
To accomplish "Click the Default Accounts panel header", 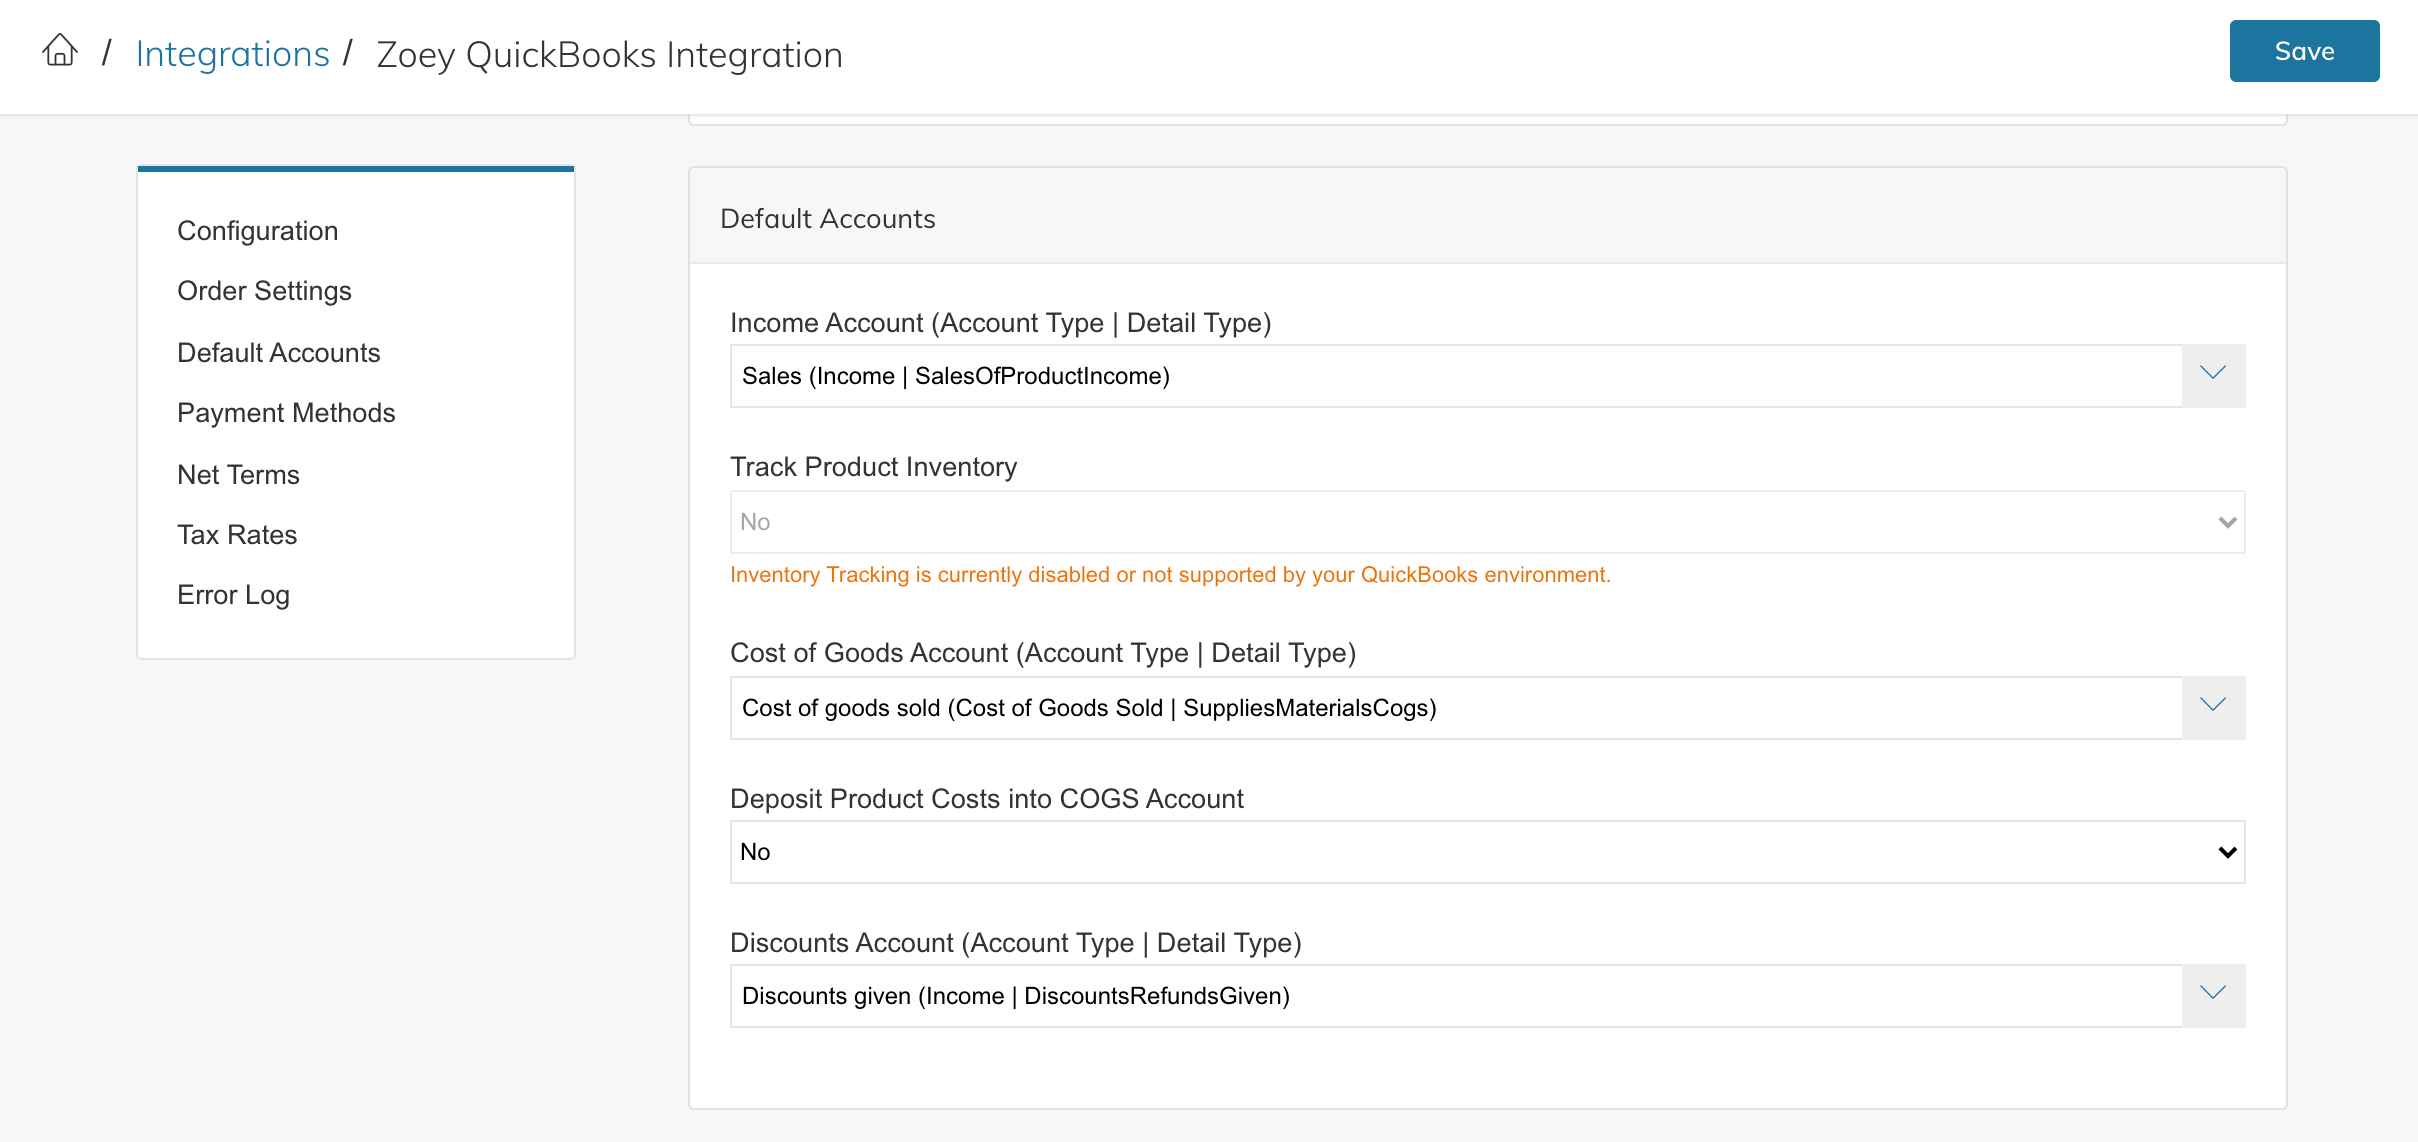I will click(827, 219).
